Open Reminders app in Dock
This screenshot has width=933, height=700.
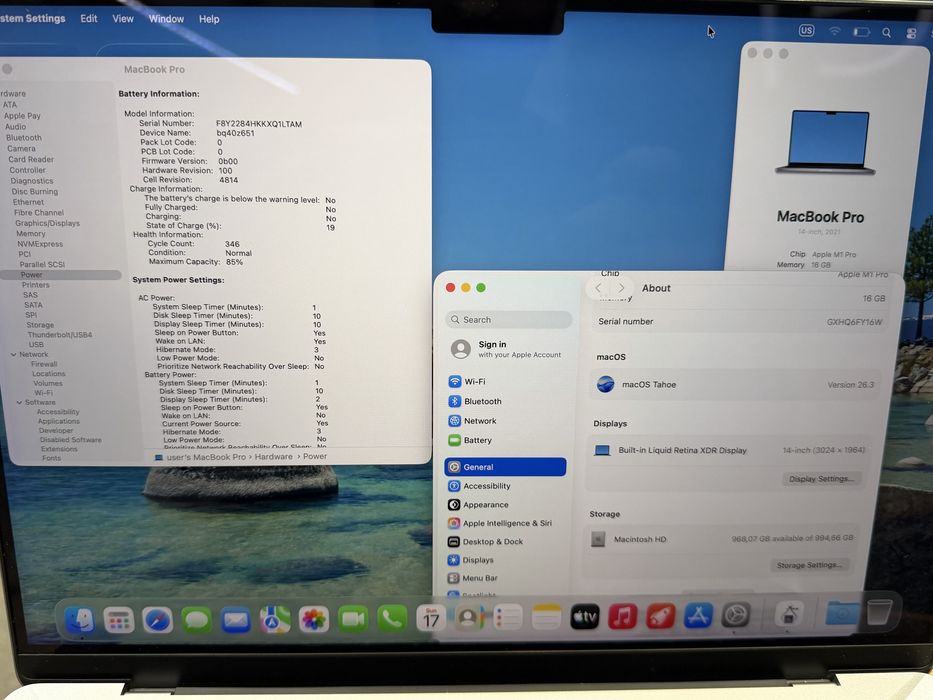coord(508,617)
